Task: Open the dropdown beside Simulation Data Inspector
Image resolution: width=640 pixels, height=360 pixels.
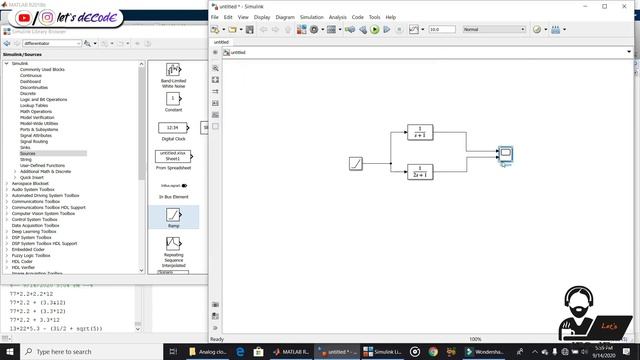Action: 422,29
